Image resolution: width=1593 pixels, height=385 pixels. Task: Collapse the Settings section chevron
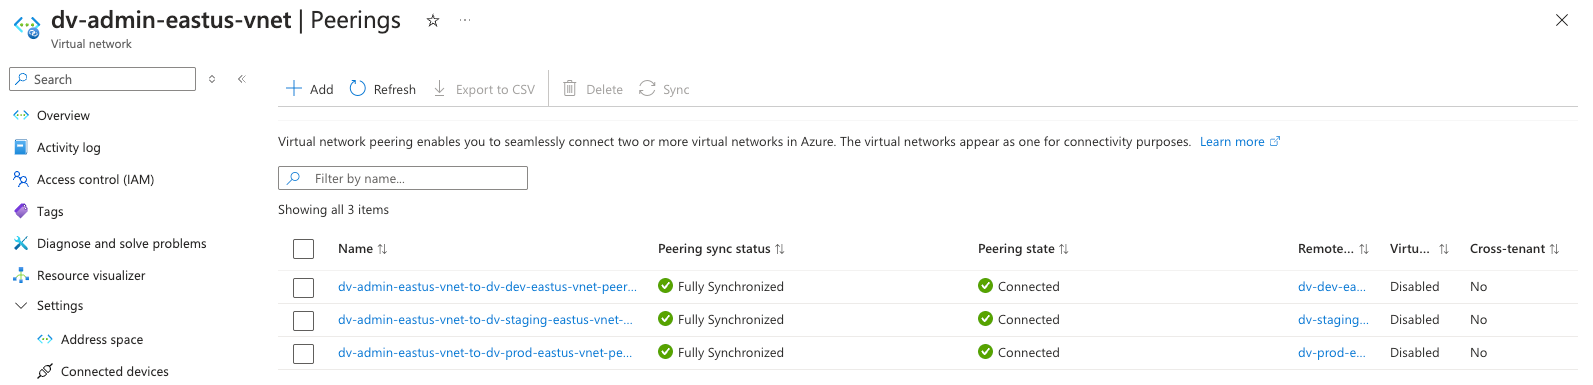(x=21, y=306)
